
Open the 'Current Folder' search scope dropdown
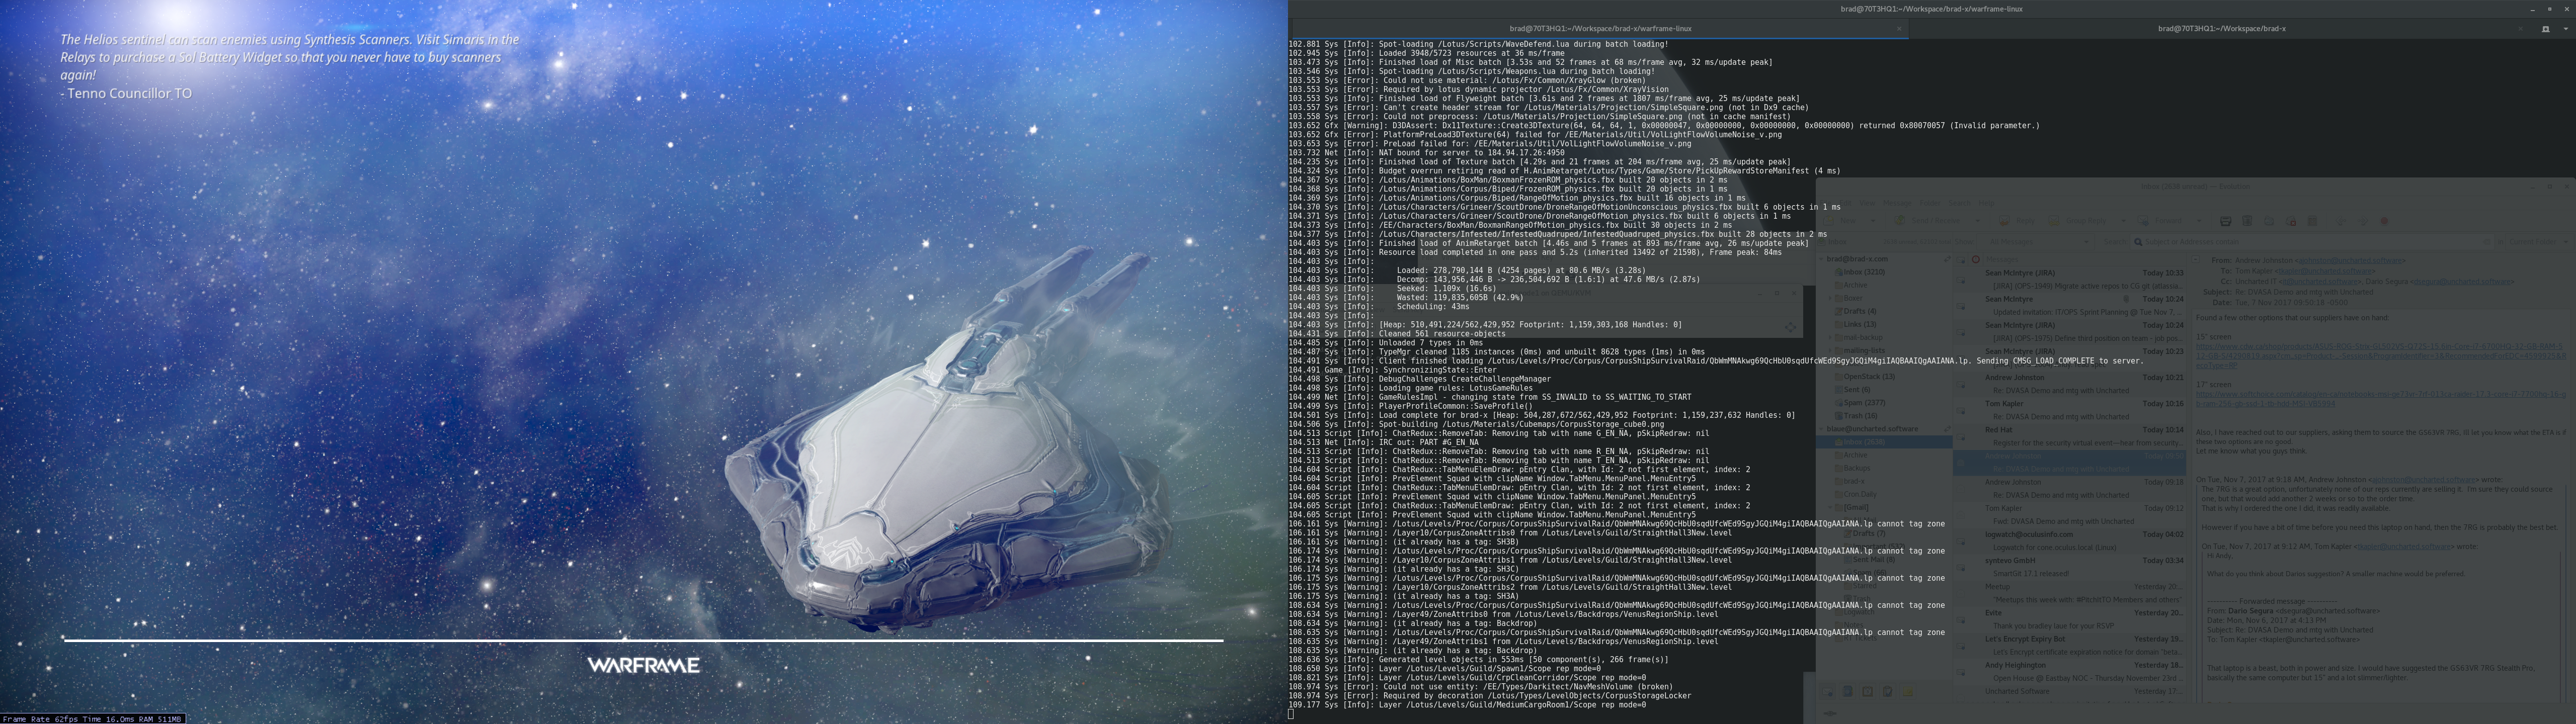pyautogui.click(x=2539, y=242)
